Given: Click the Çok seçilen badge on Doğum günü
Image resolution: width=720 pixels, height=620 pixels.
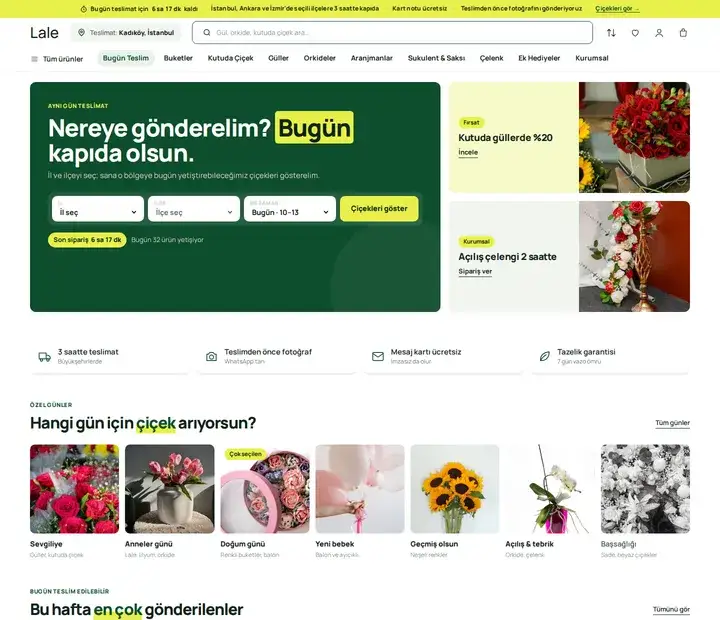Looking at the screenshot, I should coord(245,454).
